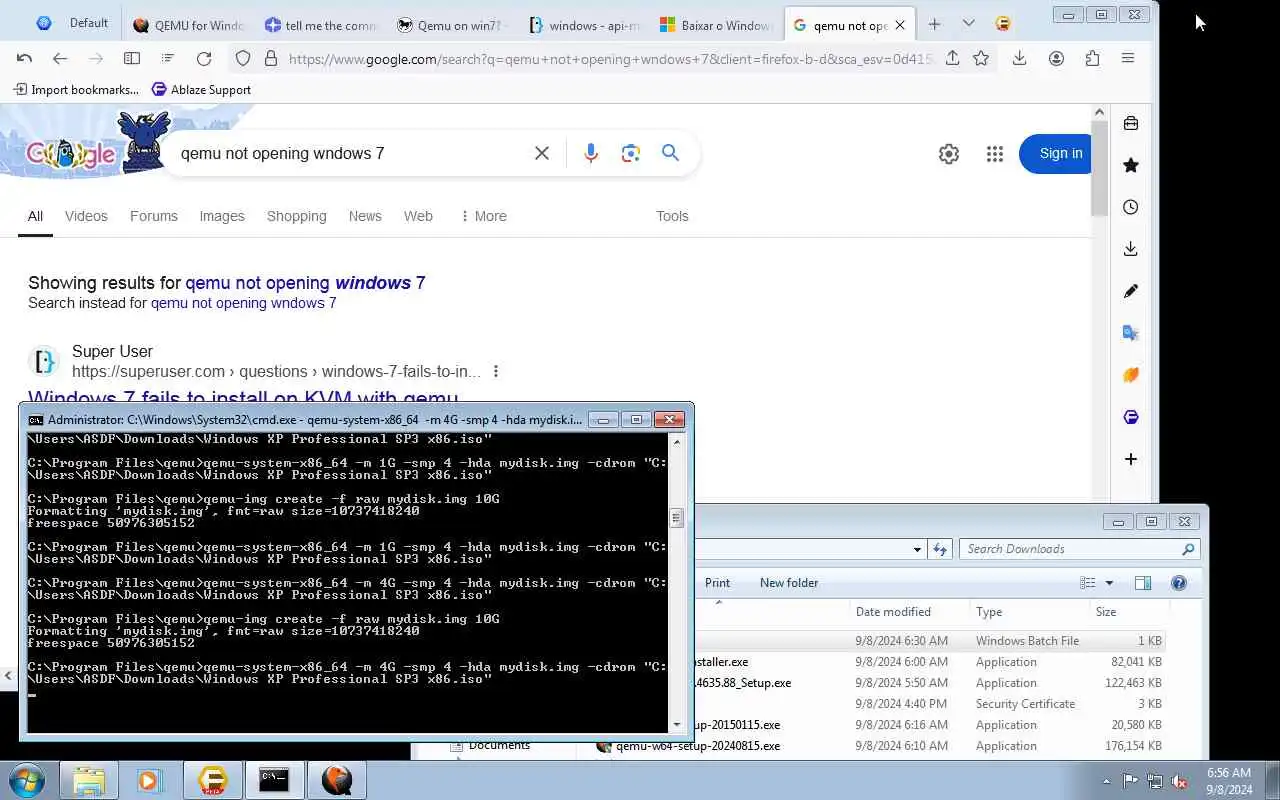Search instead for 'qemu not opening wndows 7'
This screenshot has width=1280, height=800.
[243, 303]
